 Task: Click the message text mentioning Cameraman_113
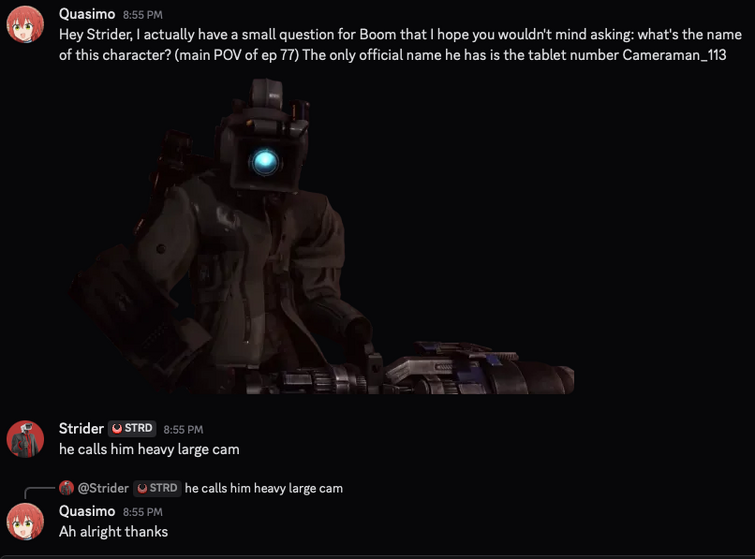[x=400, y=44]
